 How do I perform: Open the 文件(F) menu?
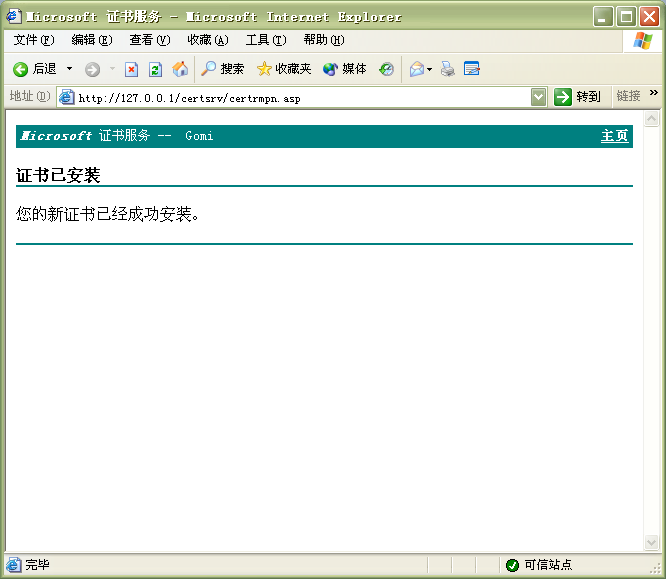34,40
